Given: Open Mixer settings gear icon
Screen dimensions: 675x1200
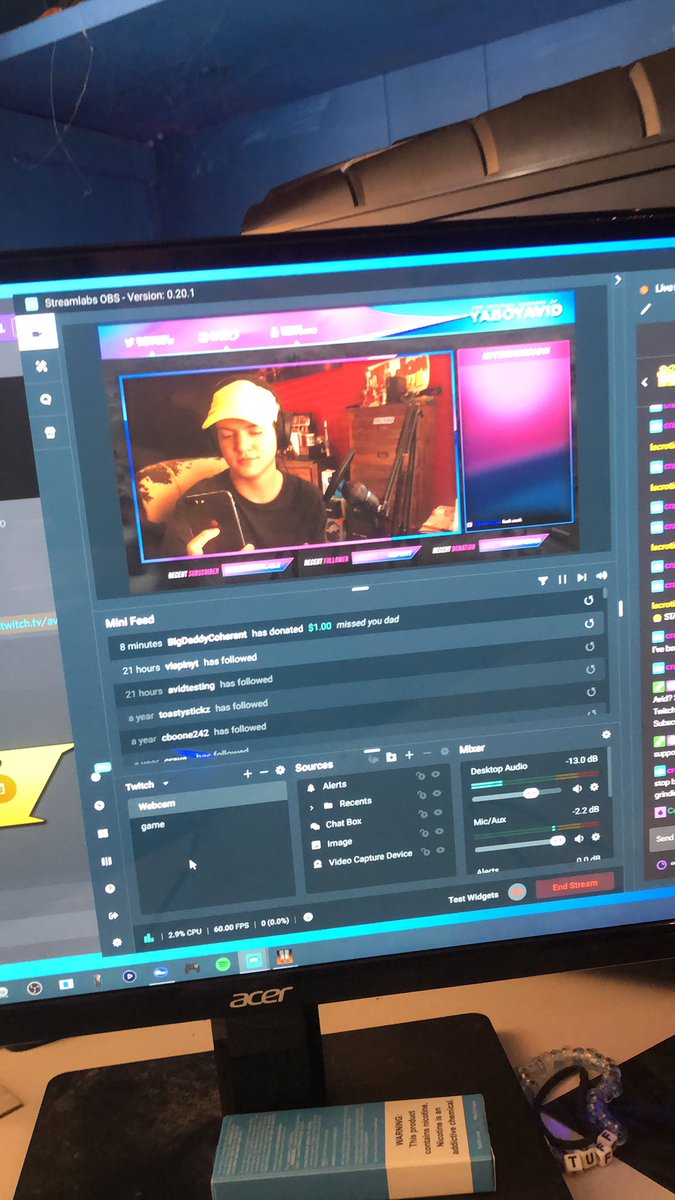Looking at the screenshot, I should pyautogui.click(x=605, y=734).
